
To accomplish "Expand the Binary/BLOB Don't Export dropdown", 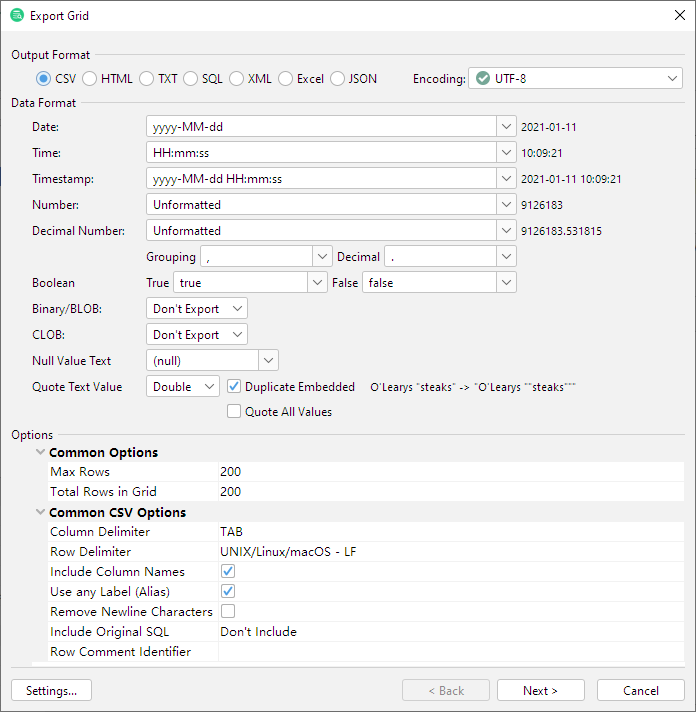I will (237, 309).
